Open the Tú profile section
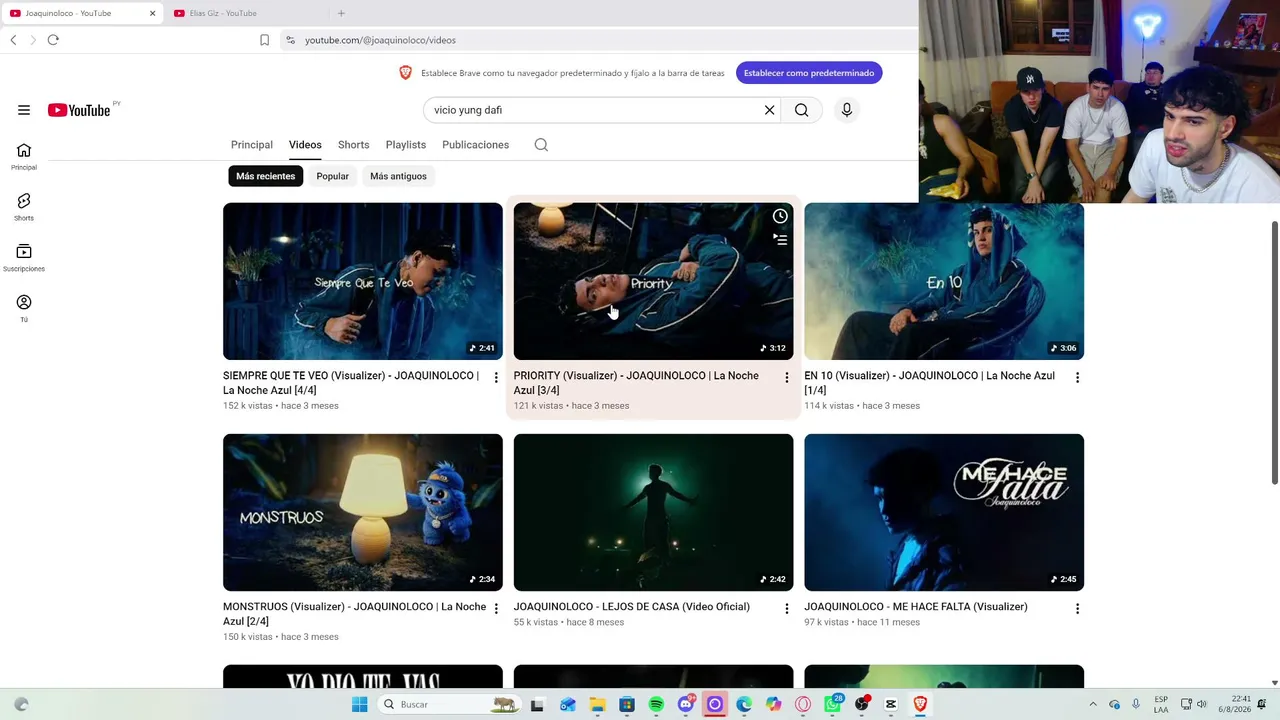Viewport: 1280px width, 720px height. click(x=24, y=309)
